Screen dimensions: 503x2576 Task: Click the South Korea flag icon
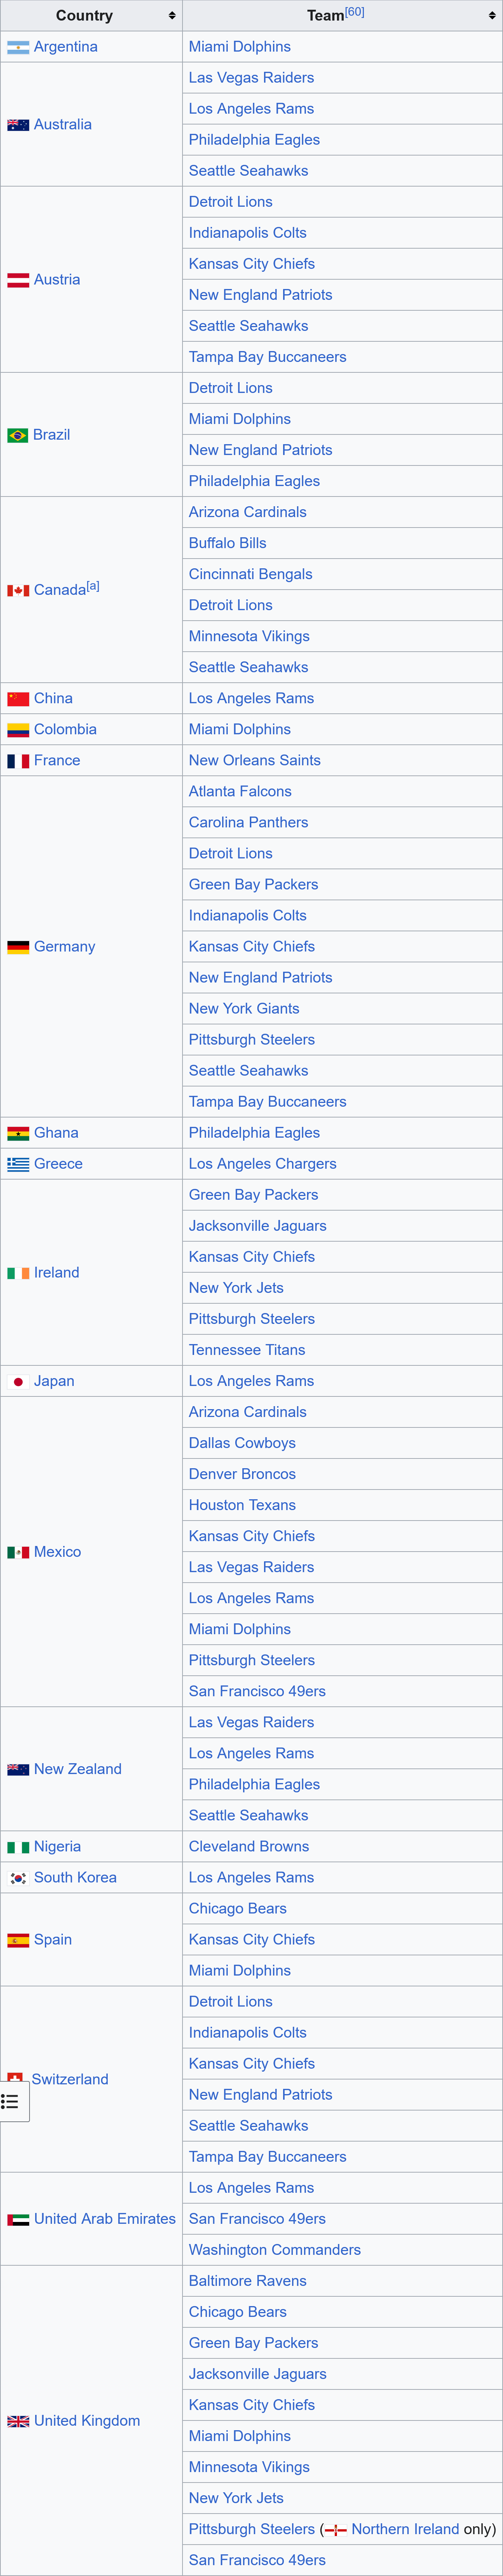[18, 1878]
